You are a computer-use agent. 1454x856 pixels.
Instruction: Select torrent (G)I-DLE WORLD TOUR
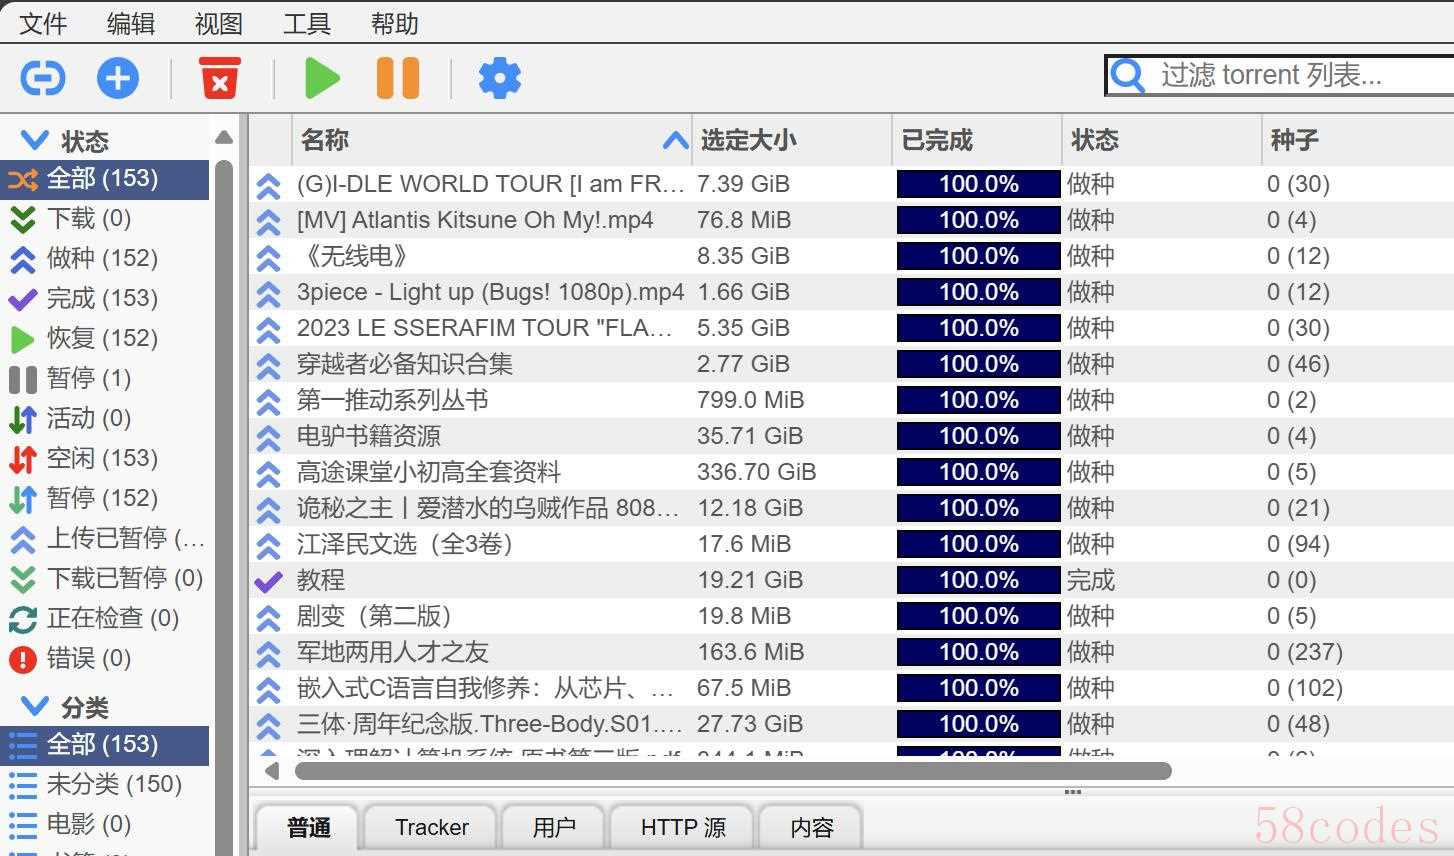(x=851, y=184)
